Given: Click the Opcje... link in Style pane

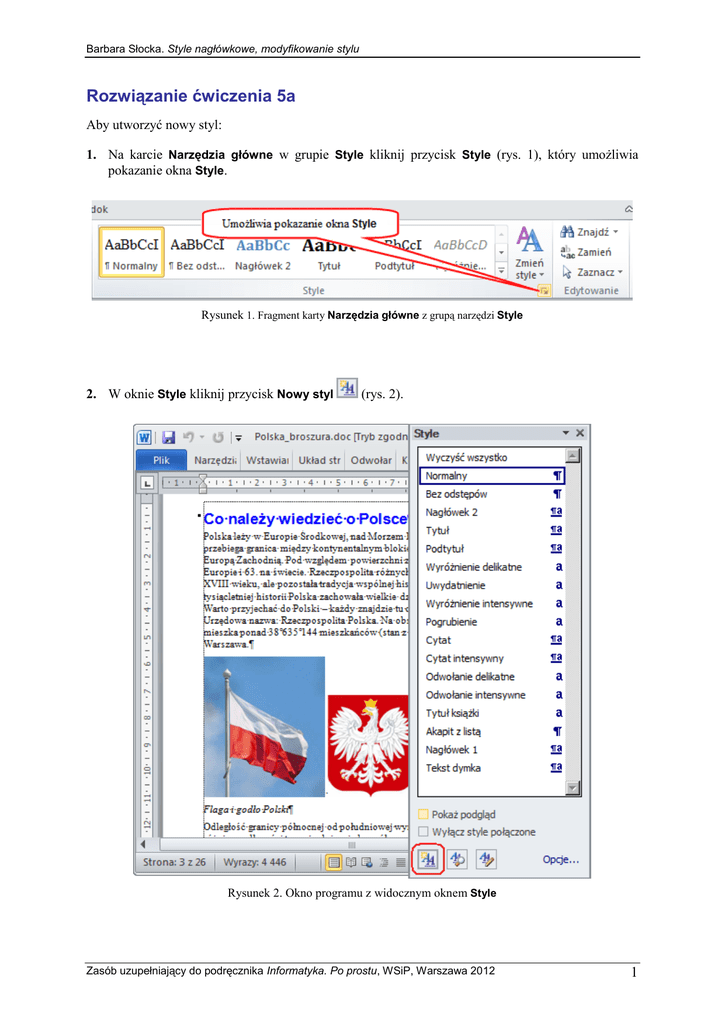Looking at the screenshot, I should click(560, 859).
